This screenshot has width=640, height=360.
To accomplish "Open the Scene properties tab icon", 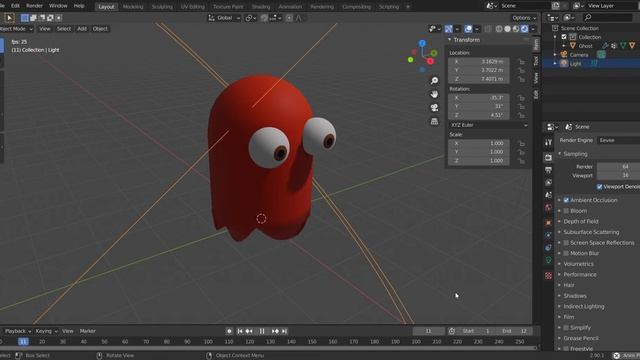I will click(x=548, y=195).
